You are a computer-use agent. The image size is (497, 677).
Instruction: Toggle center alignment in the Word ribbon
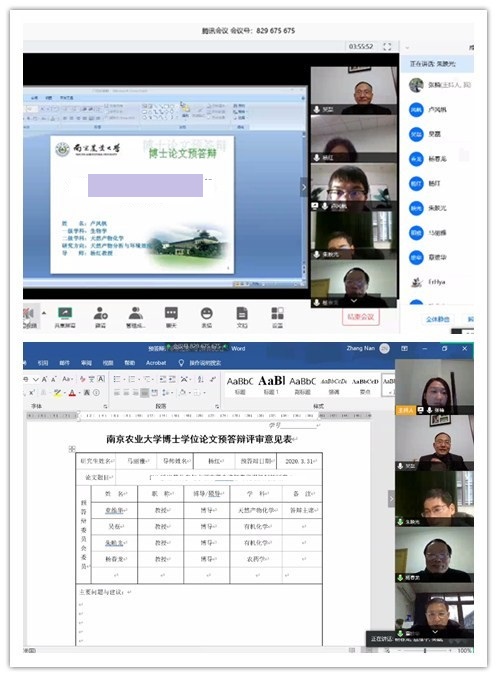tap(126, 392)
